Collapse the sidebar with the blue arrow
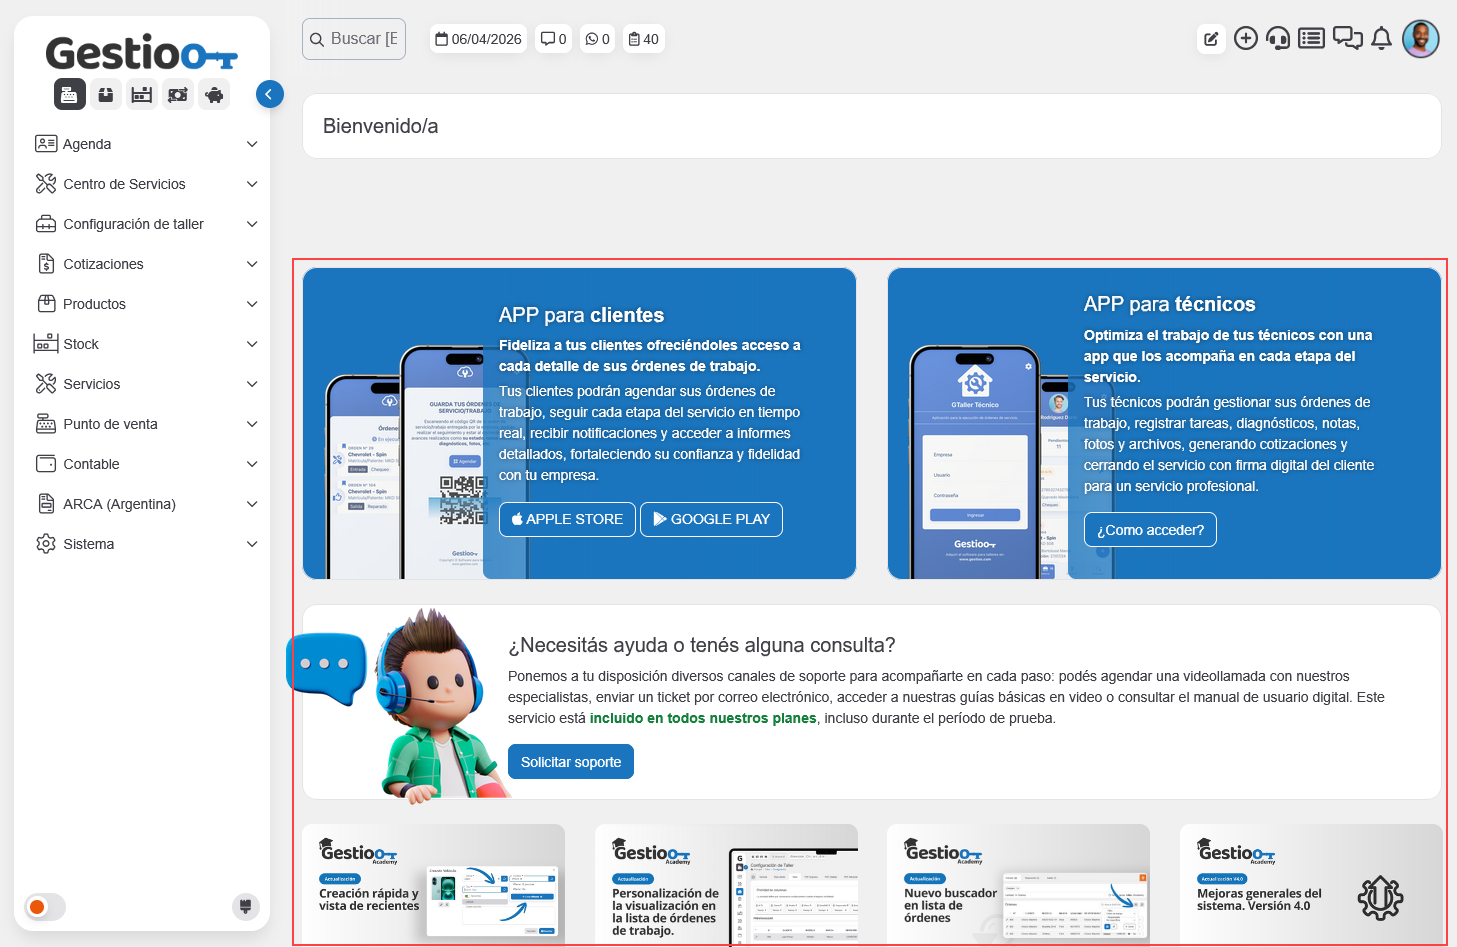This screenshot has height=947, width=1457. coord(269,94)
